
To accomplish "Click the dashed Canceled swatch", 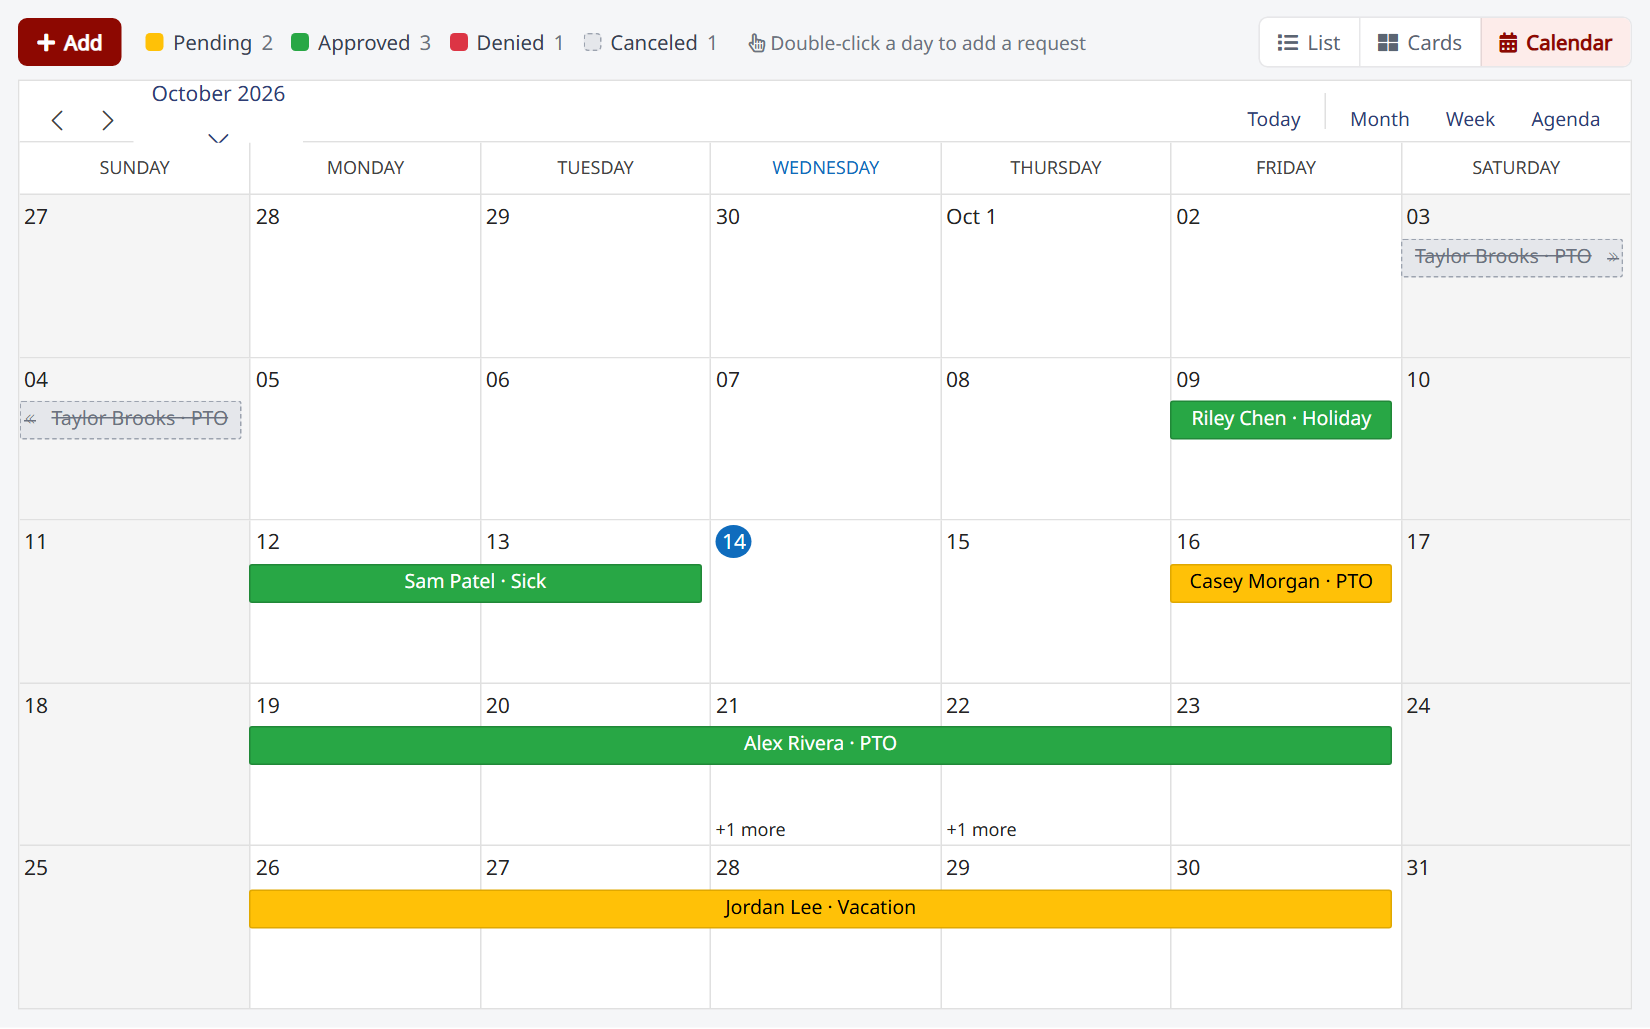I will coord(593,42).
